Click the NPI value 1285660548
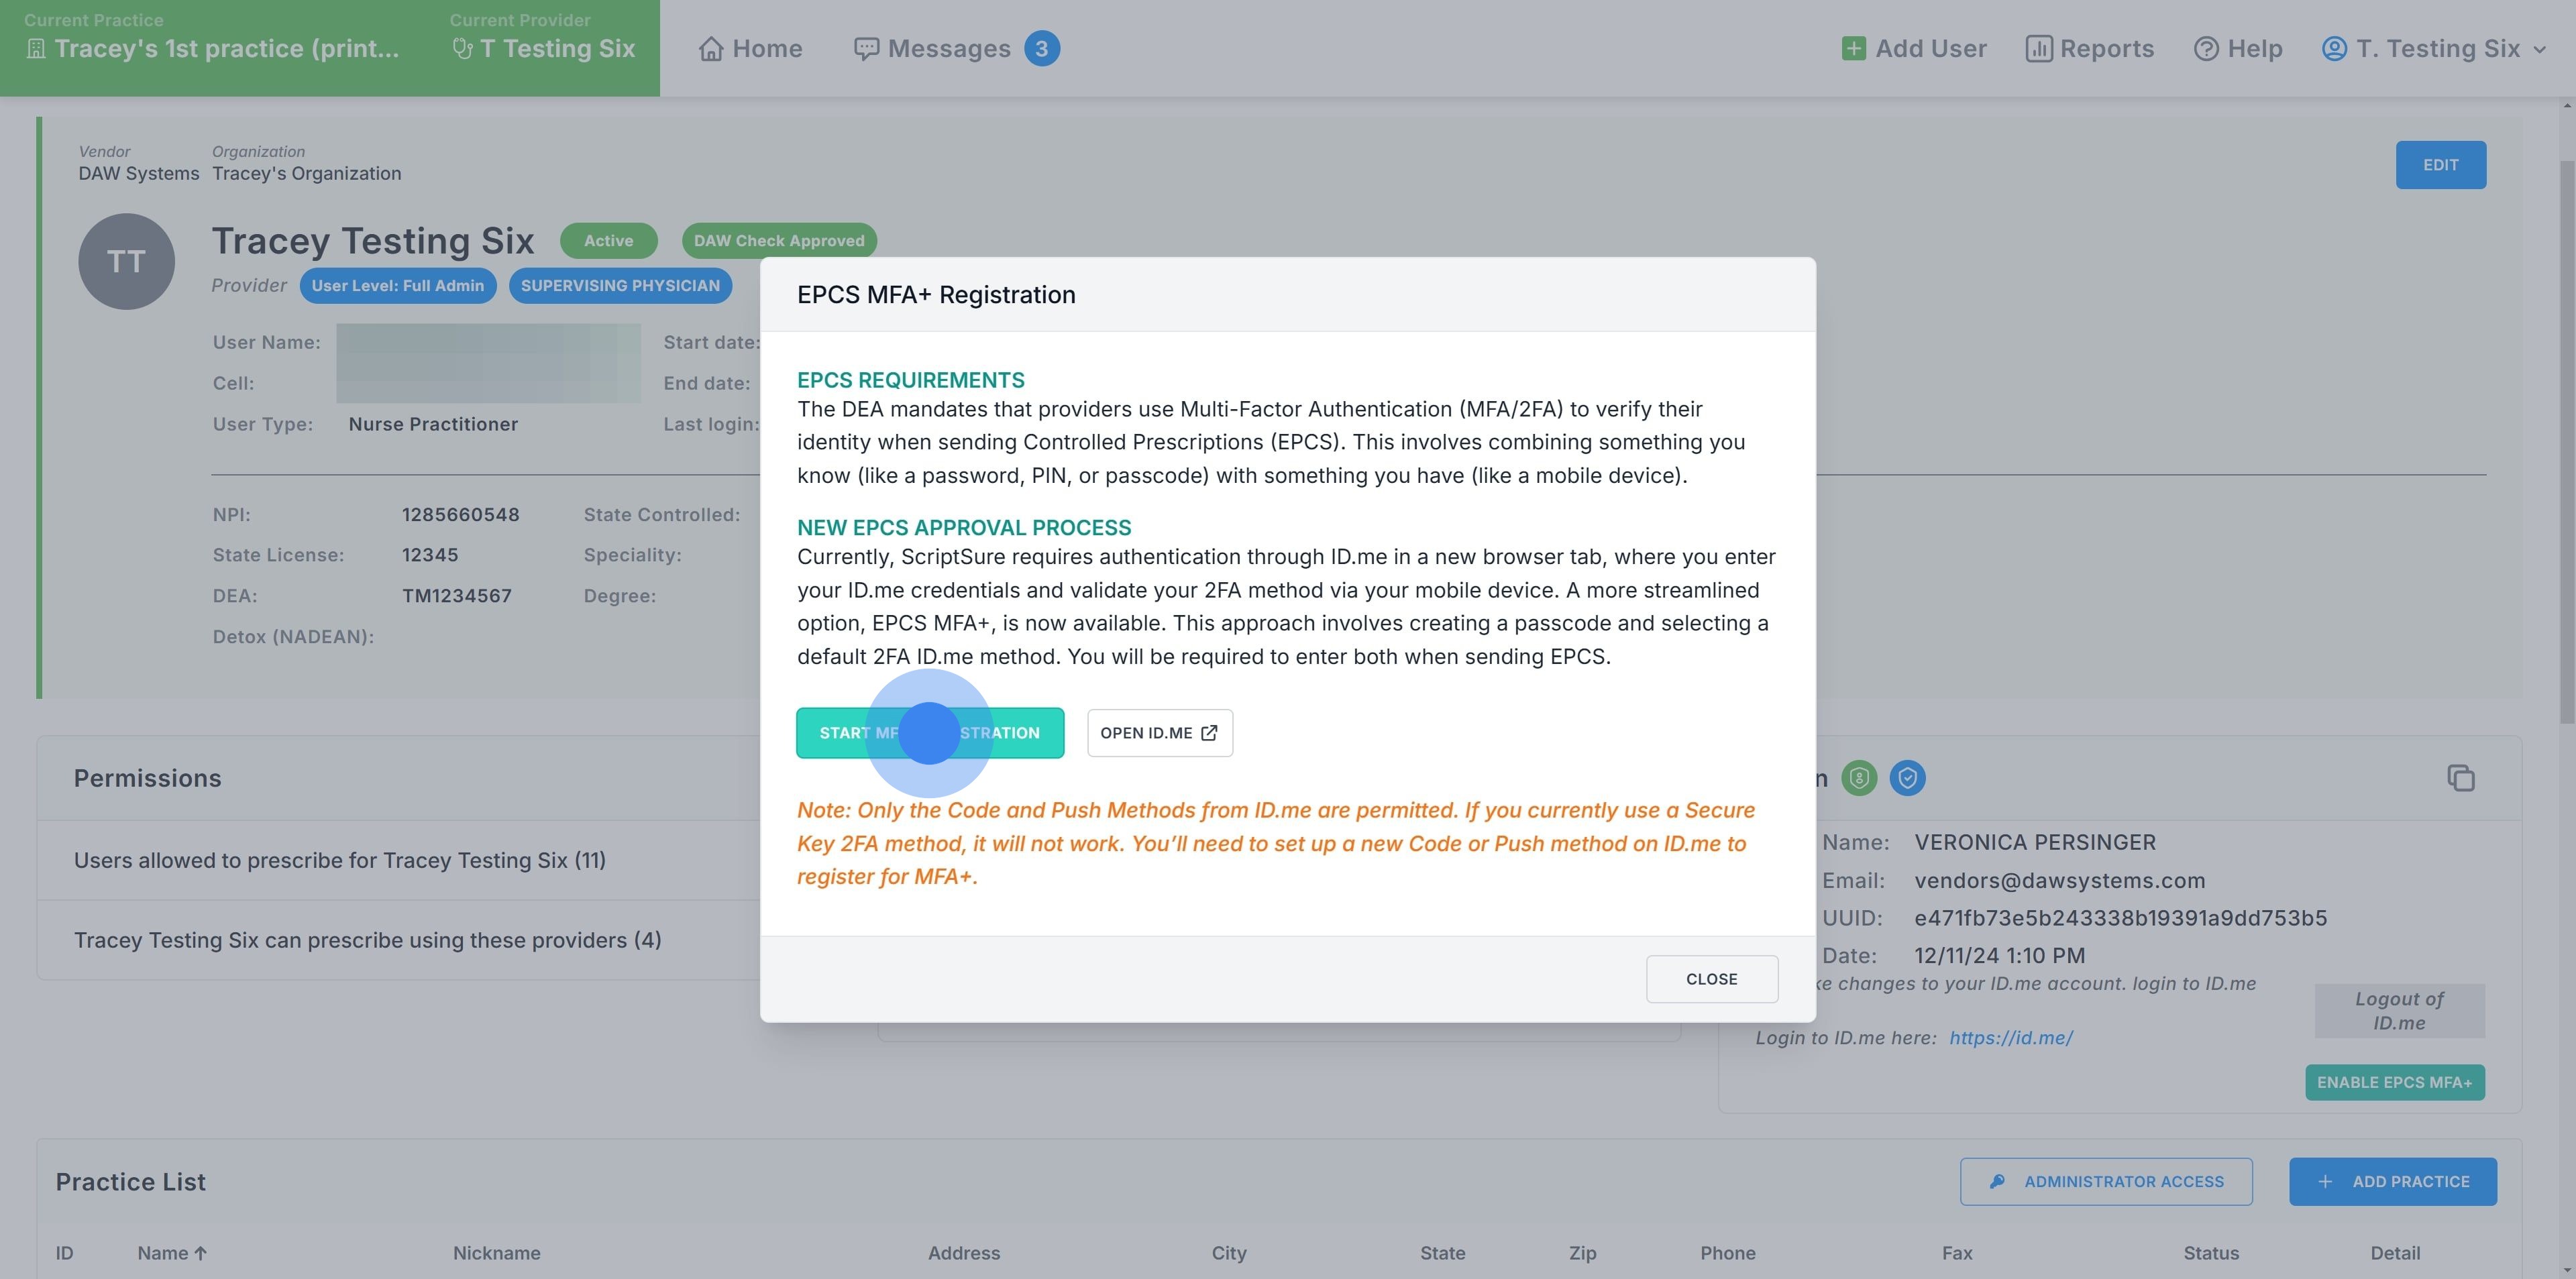The height and width of the screenshot is (1279, 2576). point(460,515)
